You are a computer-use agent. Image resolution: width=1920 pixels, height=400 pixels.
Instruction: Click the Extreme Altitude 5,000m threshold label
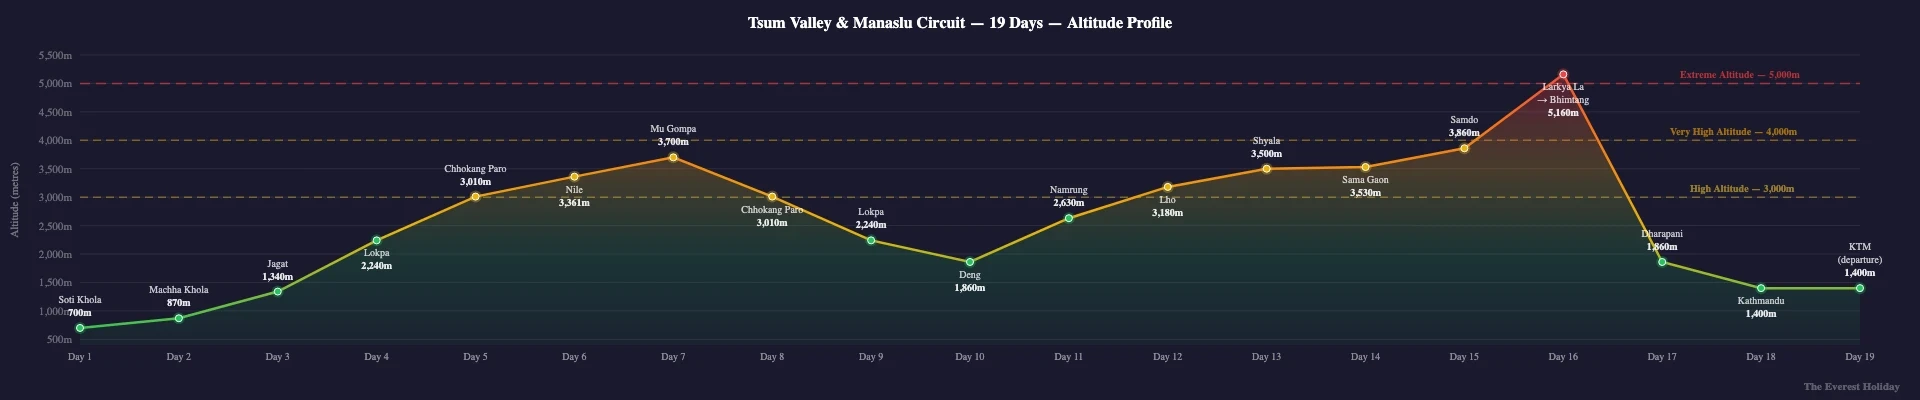click(x=1739, y=75)
